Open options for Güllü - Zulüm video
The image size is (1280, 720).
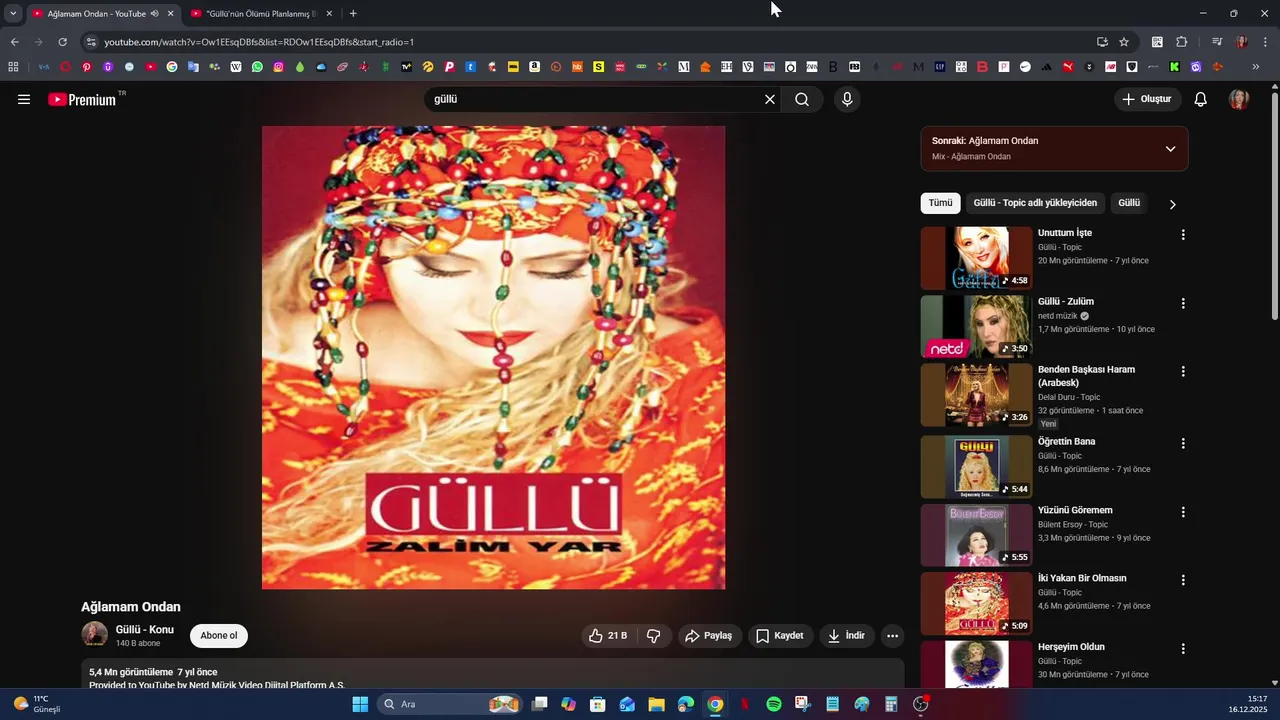(1183, 303)
